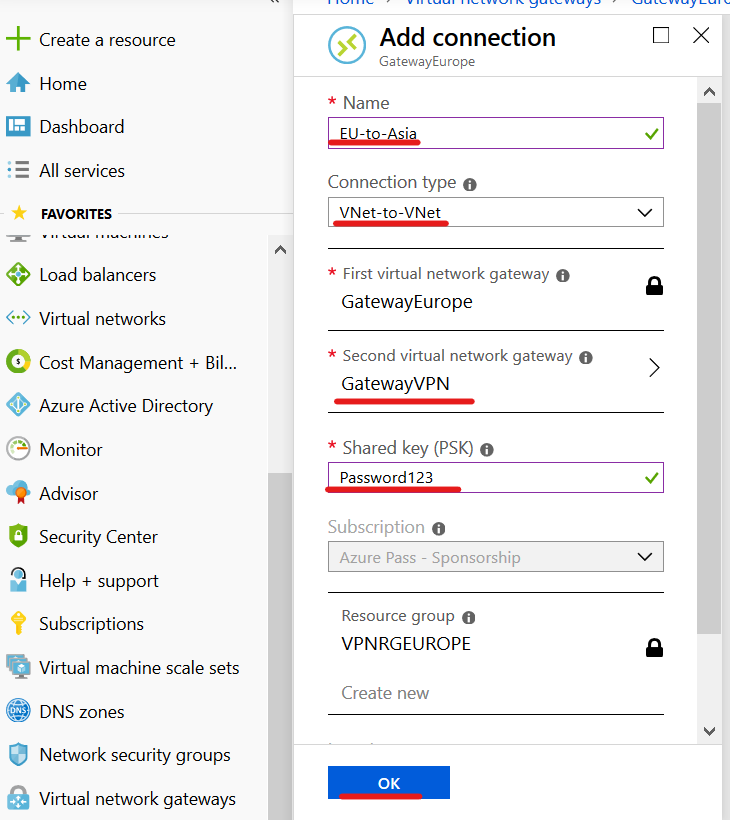This screenshot has width=730, height=820.
Task: Click the blade scrollbar up arrow
Action: coord(709,92)
